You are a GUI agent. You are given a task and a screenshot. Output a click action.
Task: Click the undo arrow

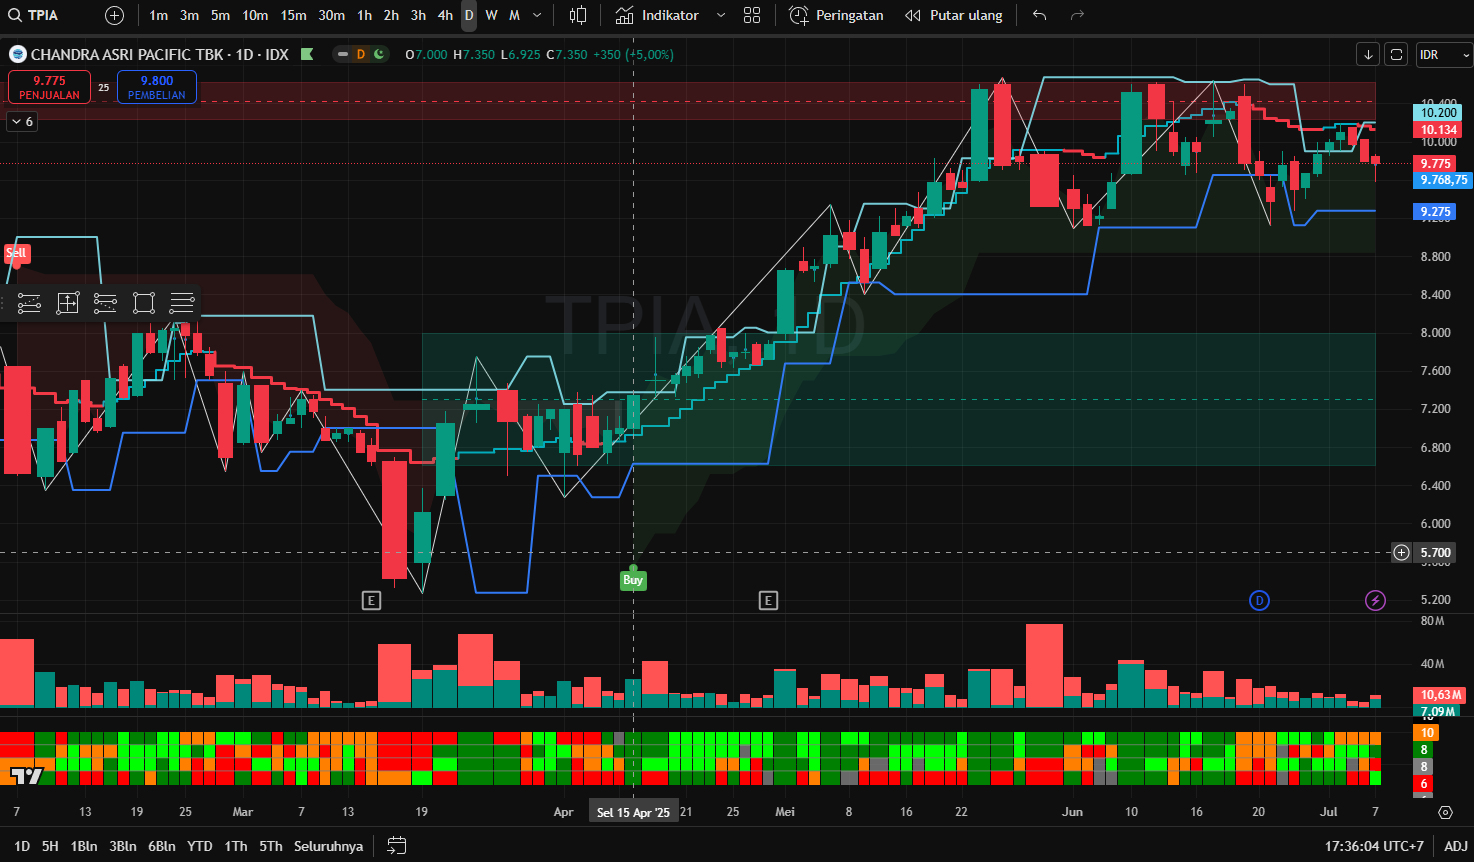tap(1040, 15)
